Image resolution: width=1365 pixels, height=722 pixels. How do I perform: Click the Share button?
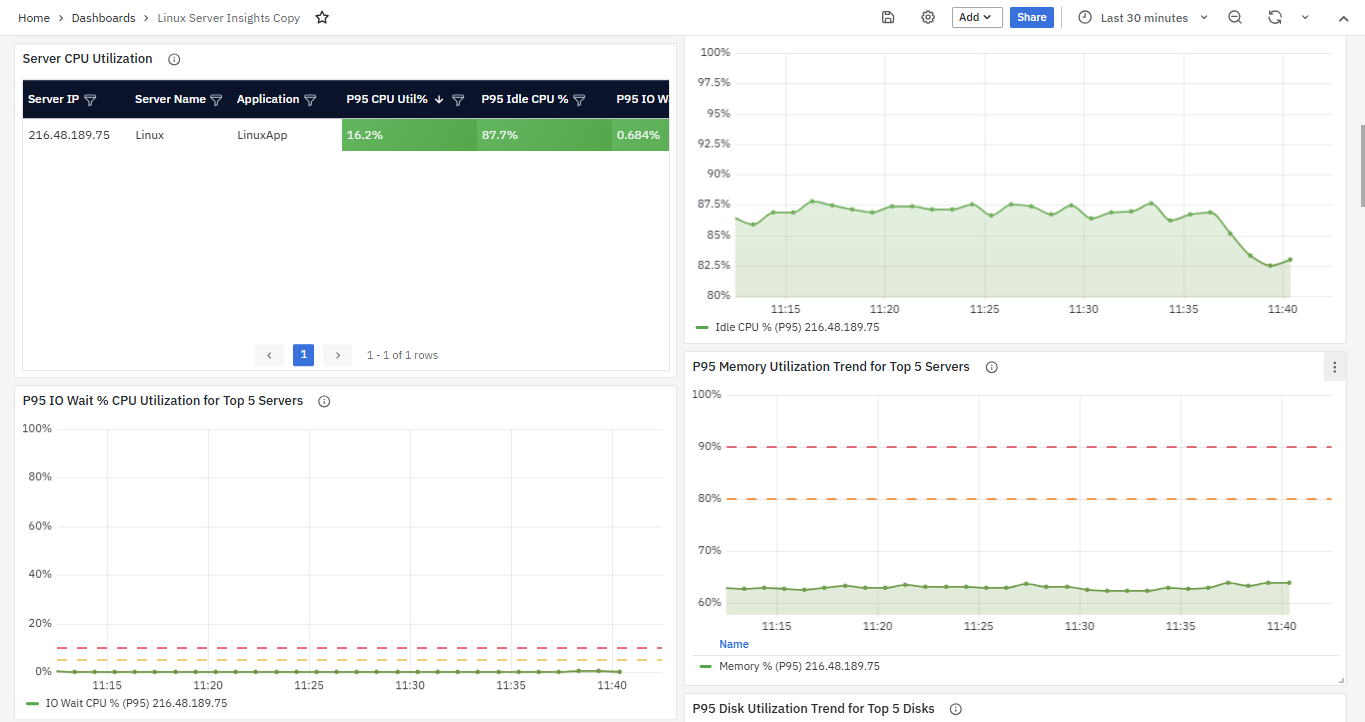point(1031,17)
